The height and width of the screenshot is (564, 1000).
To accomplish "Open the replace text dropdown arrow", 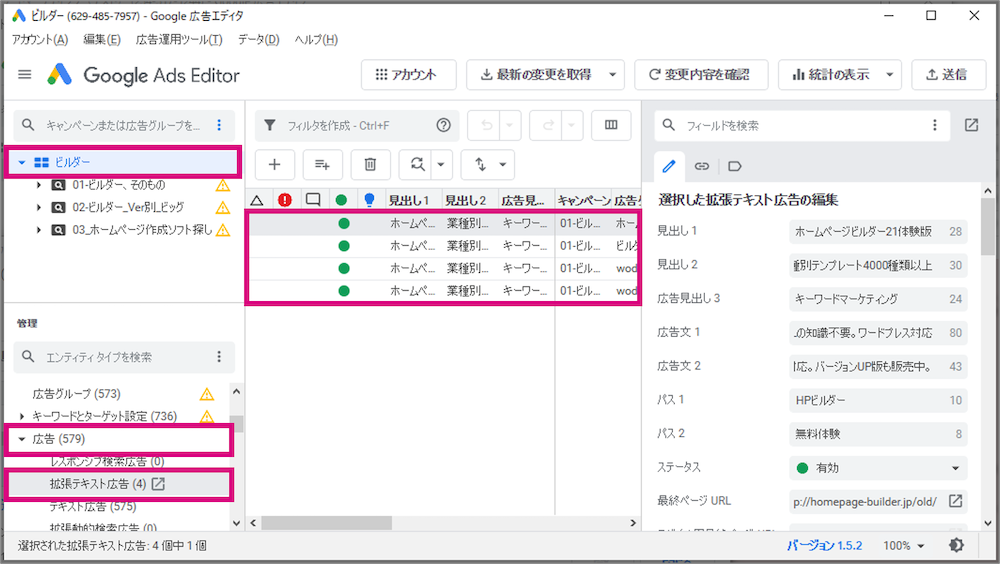I will coord(441,165).
